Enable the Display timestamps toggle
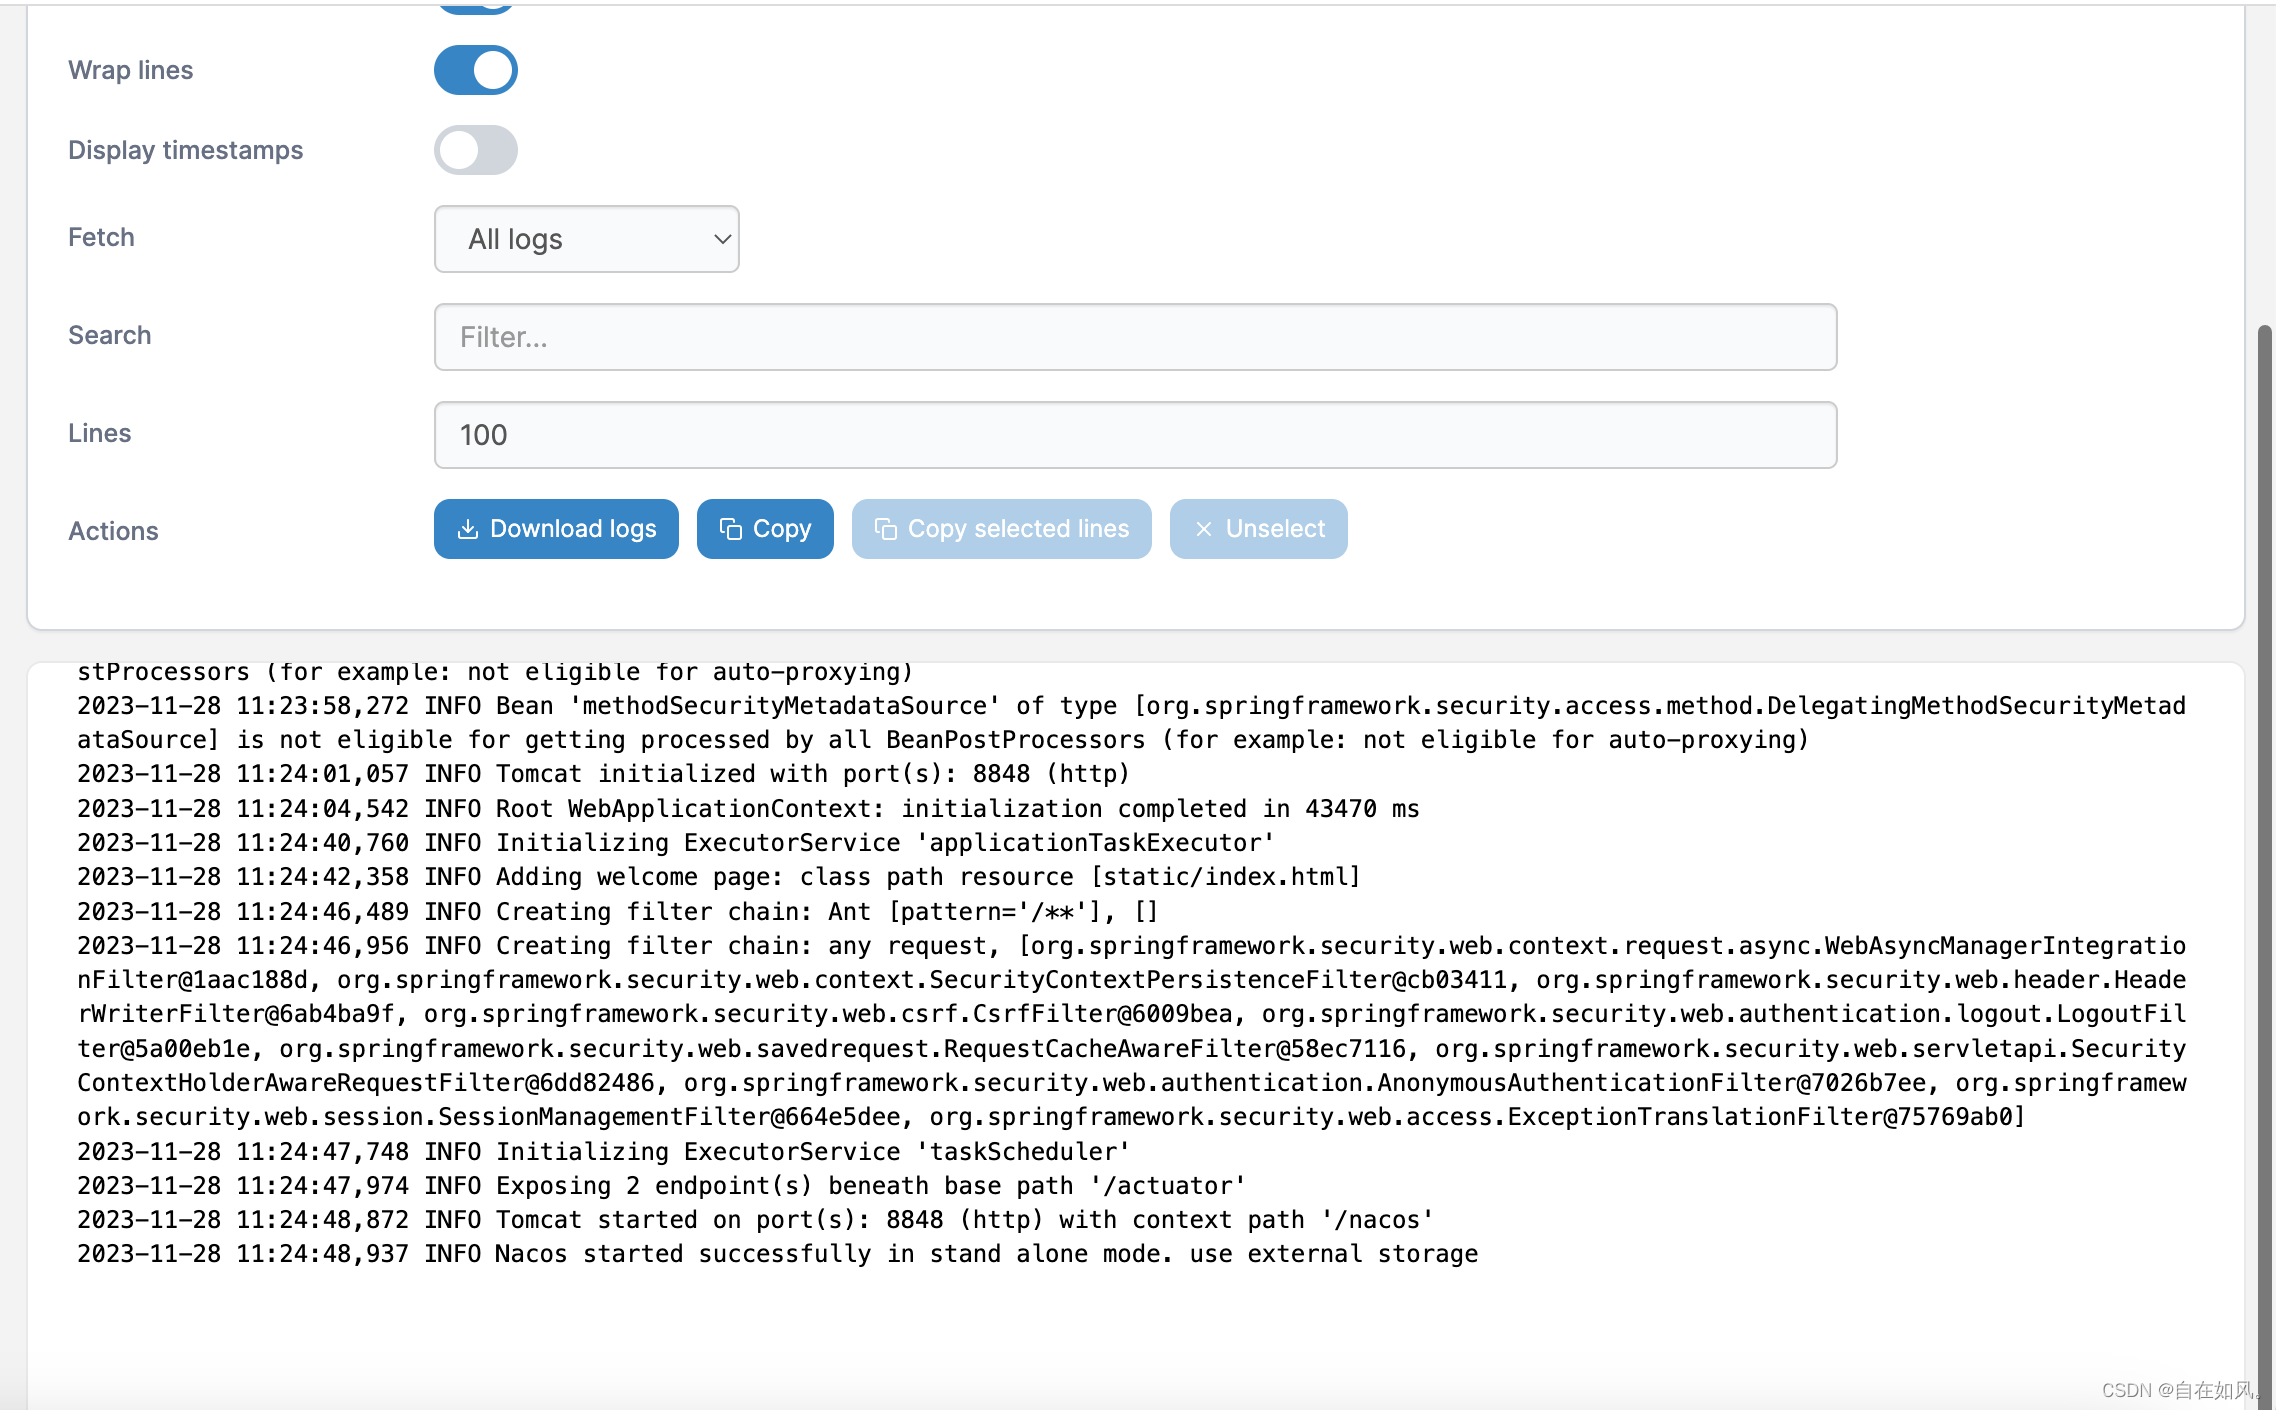 tap(475, 150)
